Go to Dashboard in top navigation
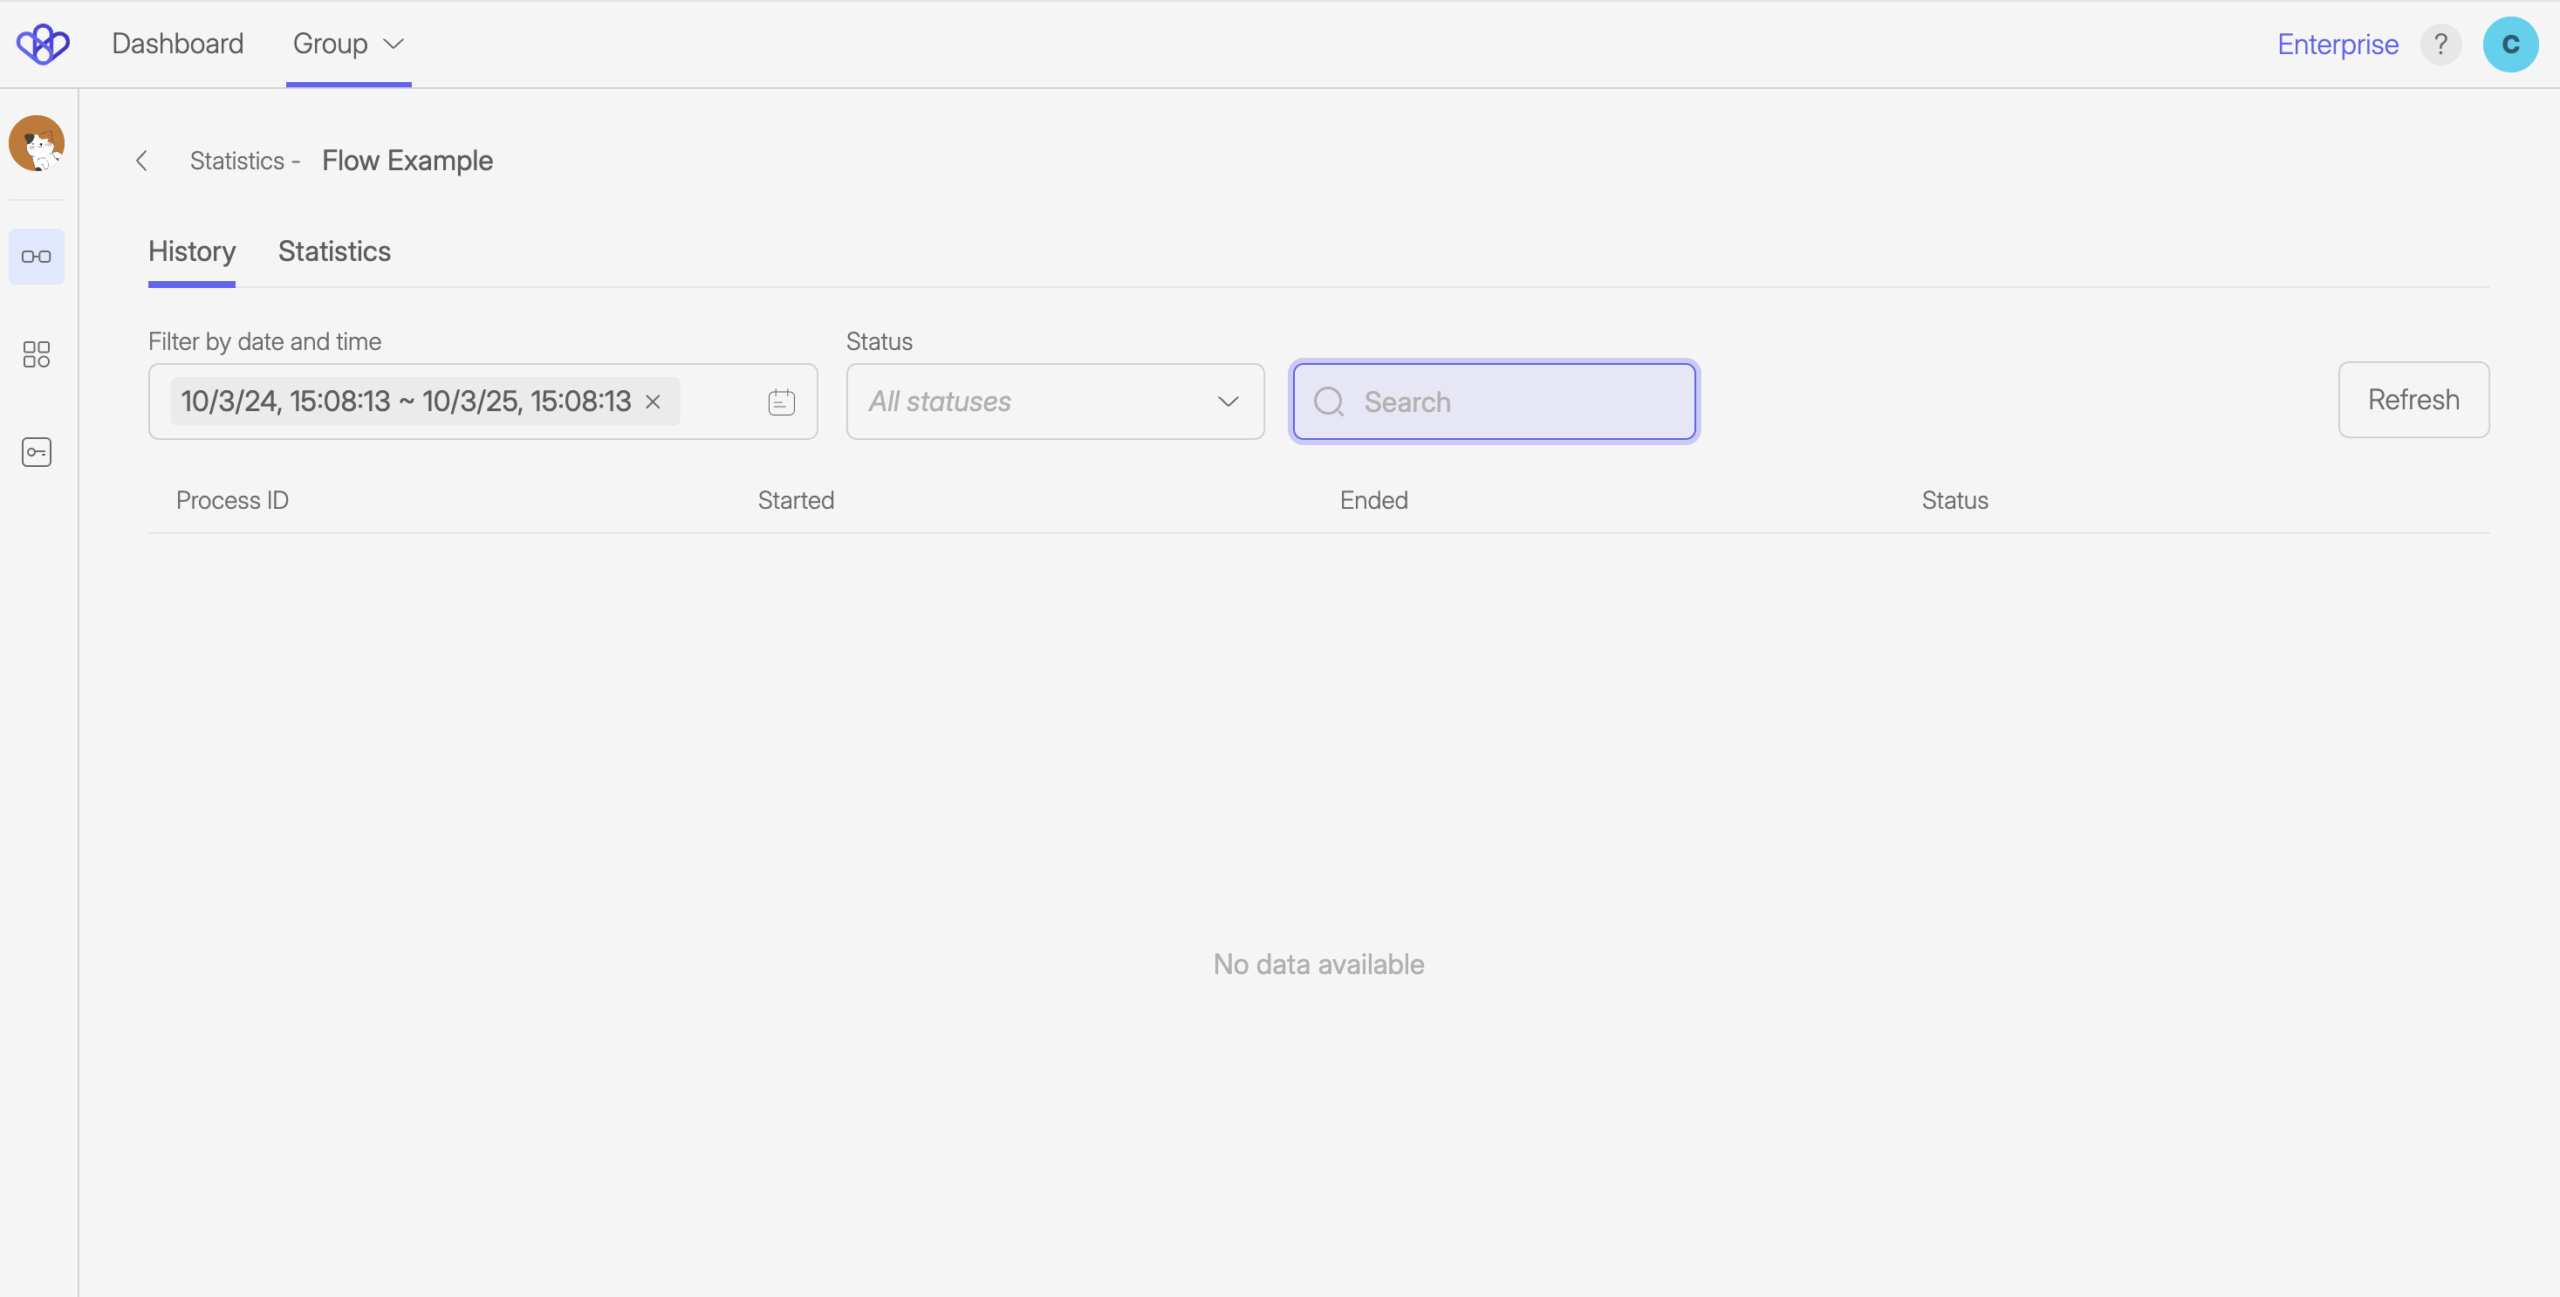Viewport: 2560px width, 1297px height. pyautogui.click(x=178, y=44)
